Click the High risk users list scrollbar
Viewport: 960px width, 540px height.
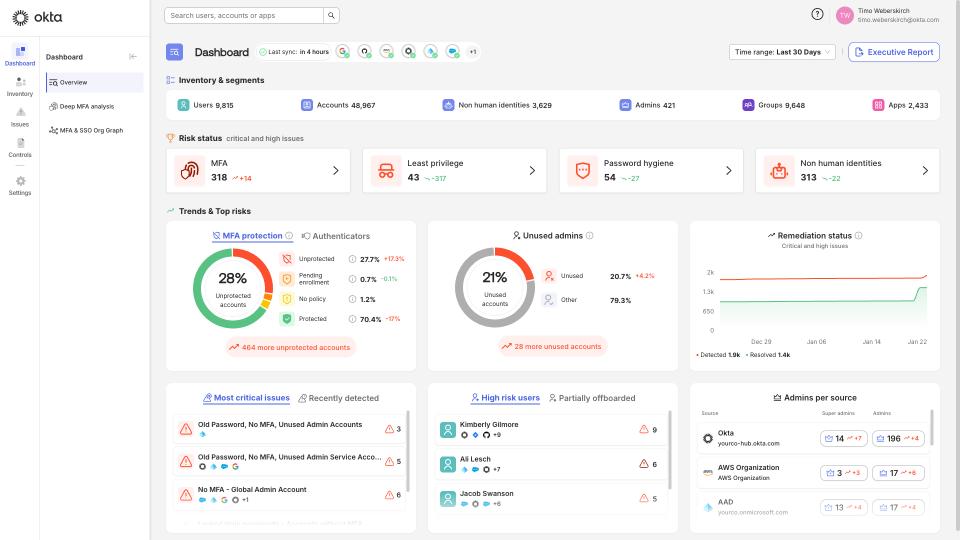click(x=670, y=451)
